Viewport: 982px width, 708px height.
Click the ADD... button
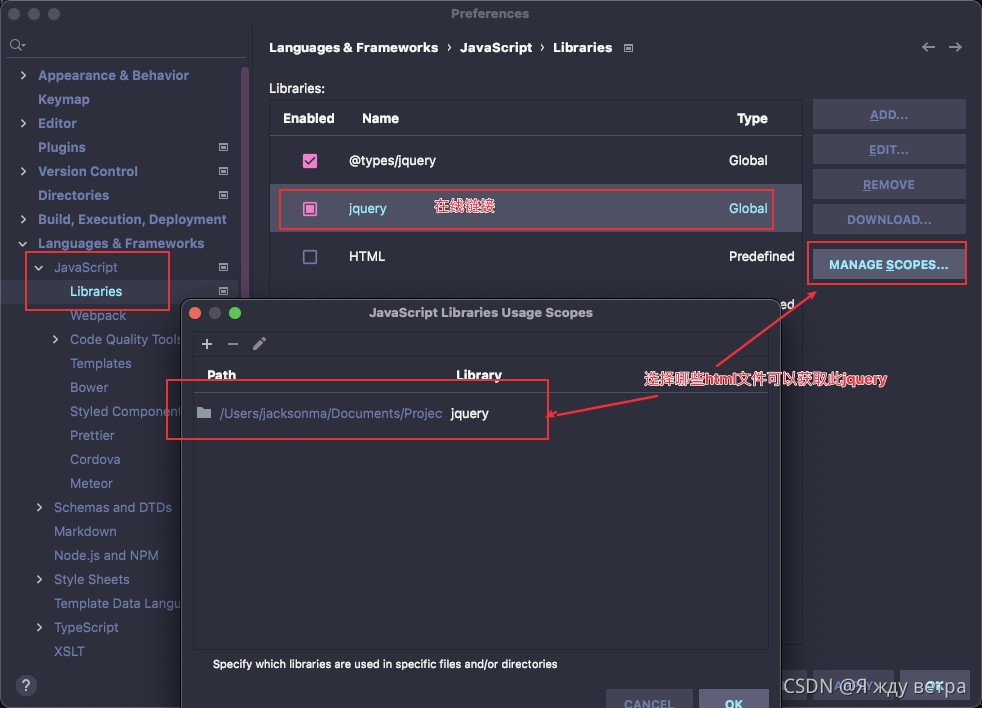[889, 115]
